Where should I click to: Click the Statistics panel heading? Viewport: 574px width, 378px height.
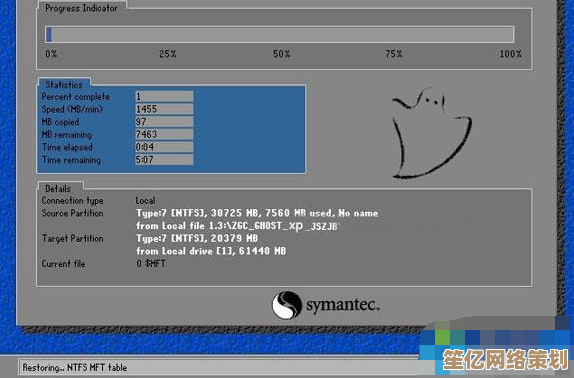[64, 85]
